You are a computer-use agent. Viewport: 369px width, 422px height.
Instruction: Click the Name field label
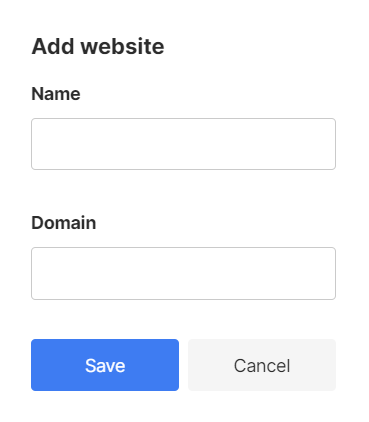coord(56,94)
